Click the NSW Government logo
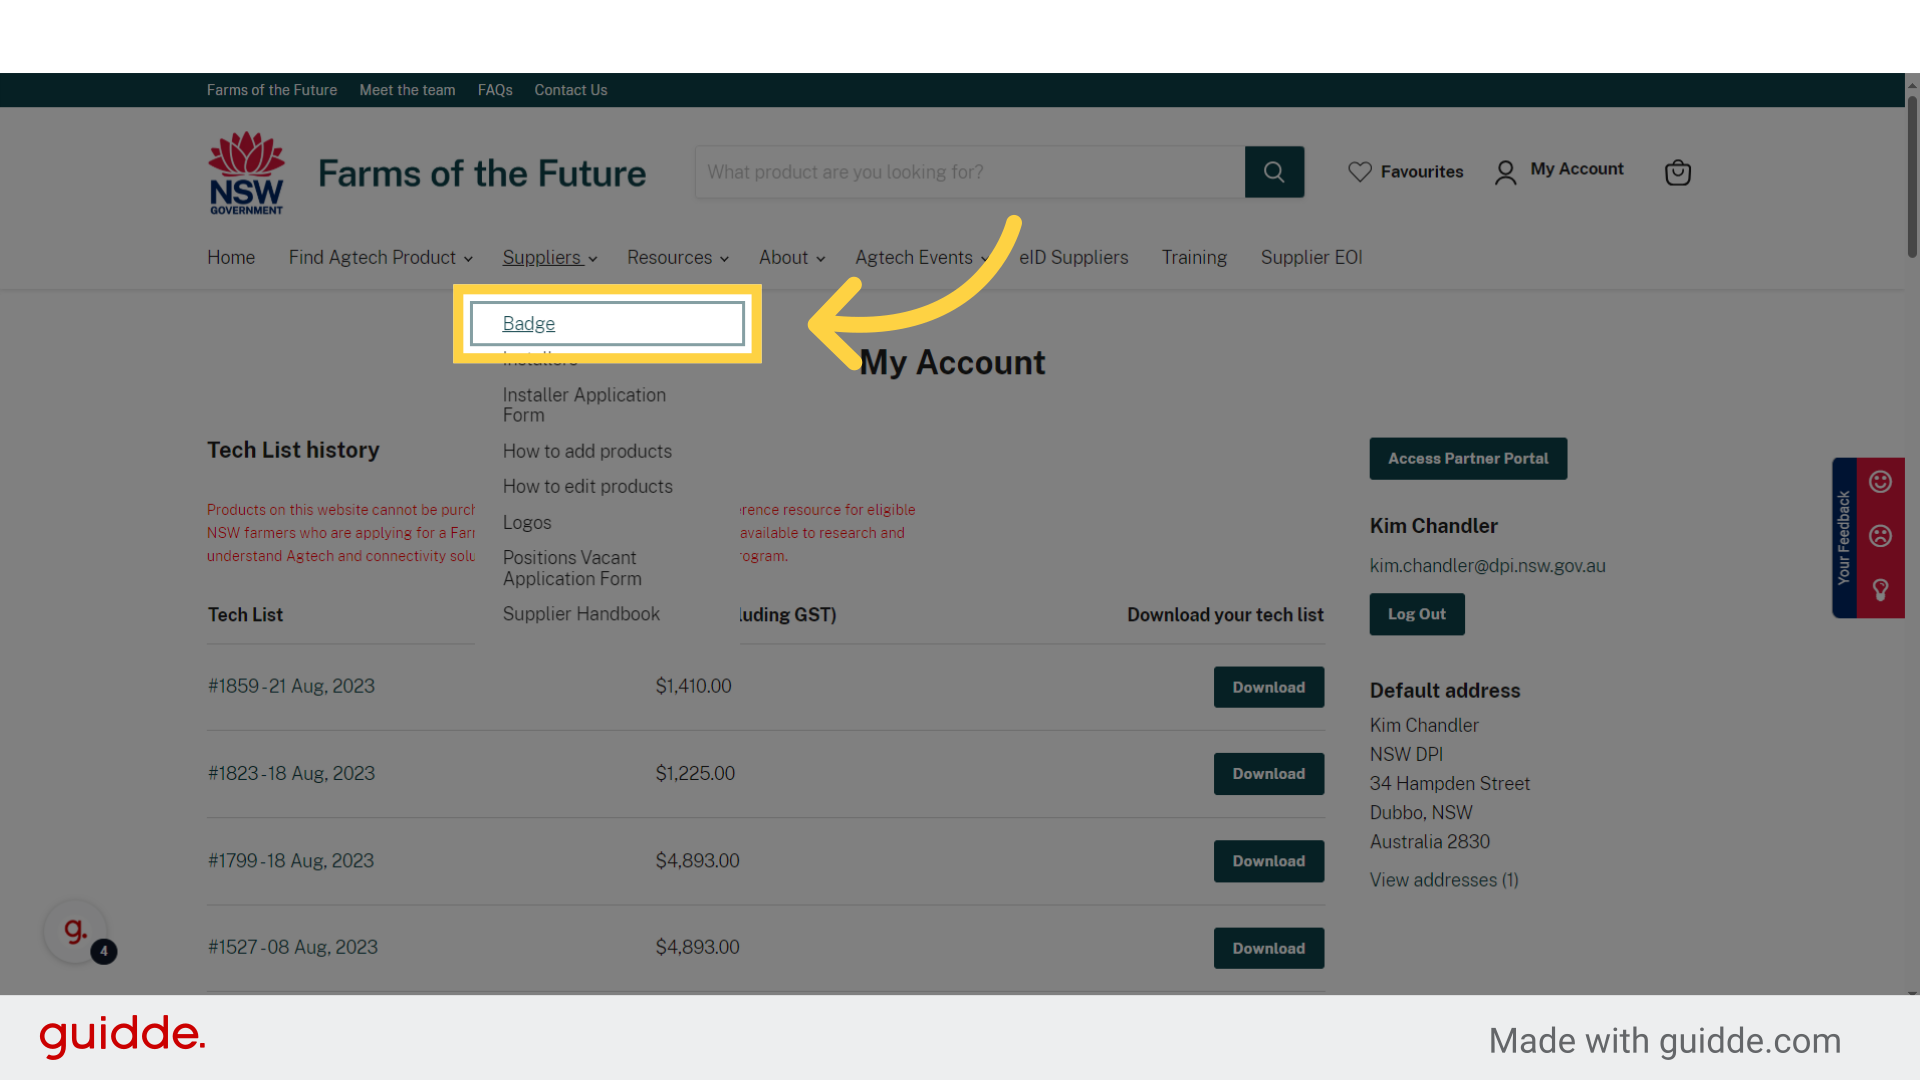The height and width of the screenshot is (1080, 1920). pyautogui.click(x=246, y=172)
